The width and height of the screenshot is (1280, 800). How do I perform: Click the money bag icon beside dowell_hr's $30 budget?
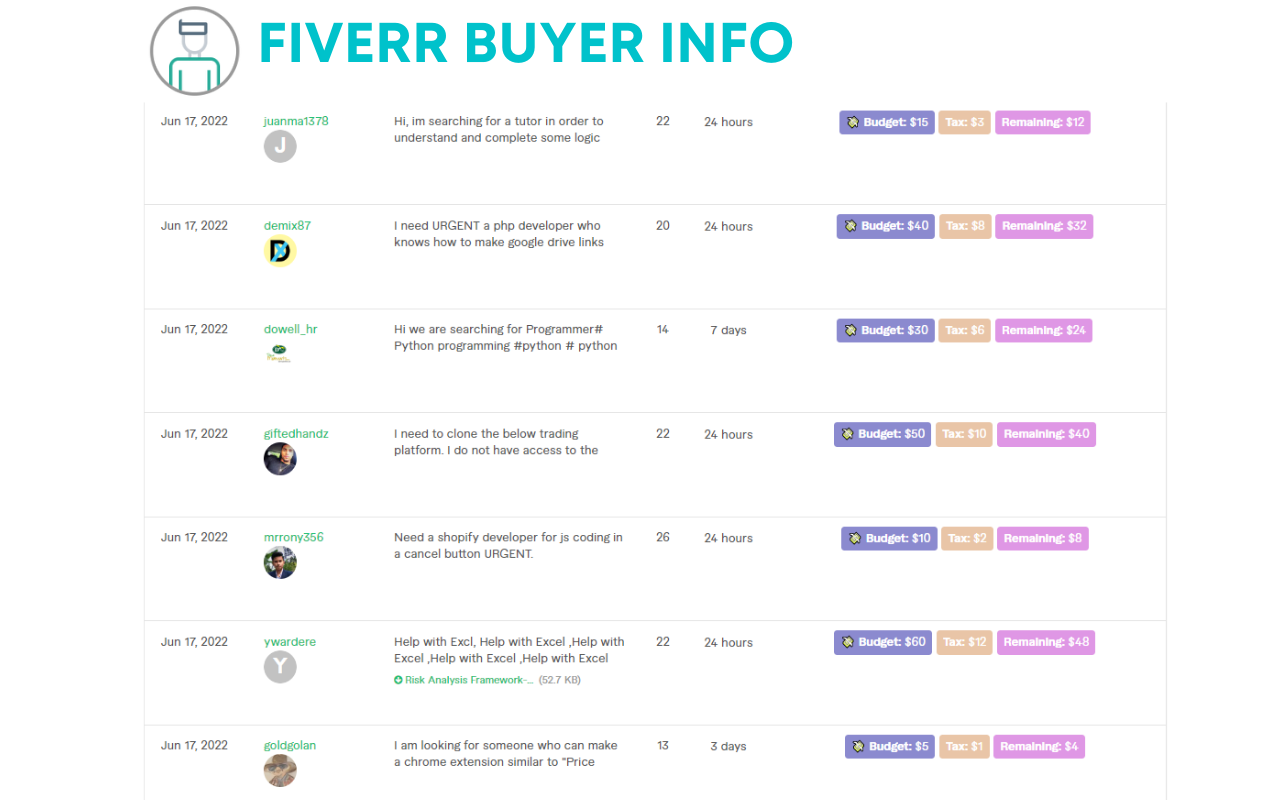[852, 330]
